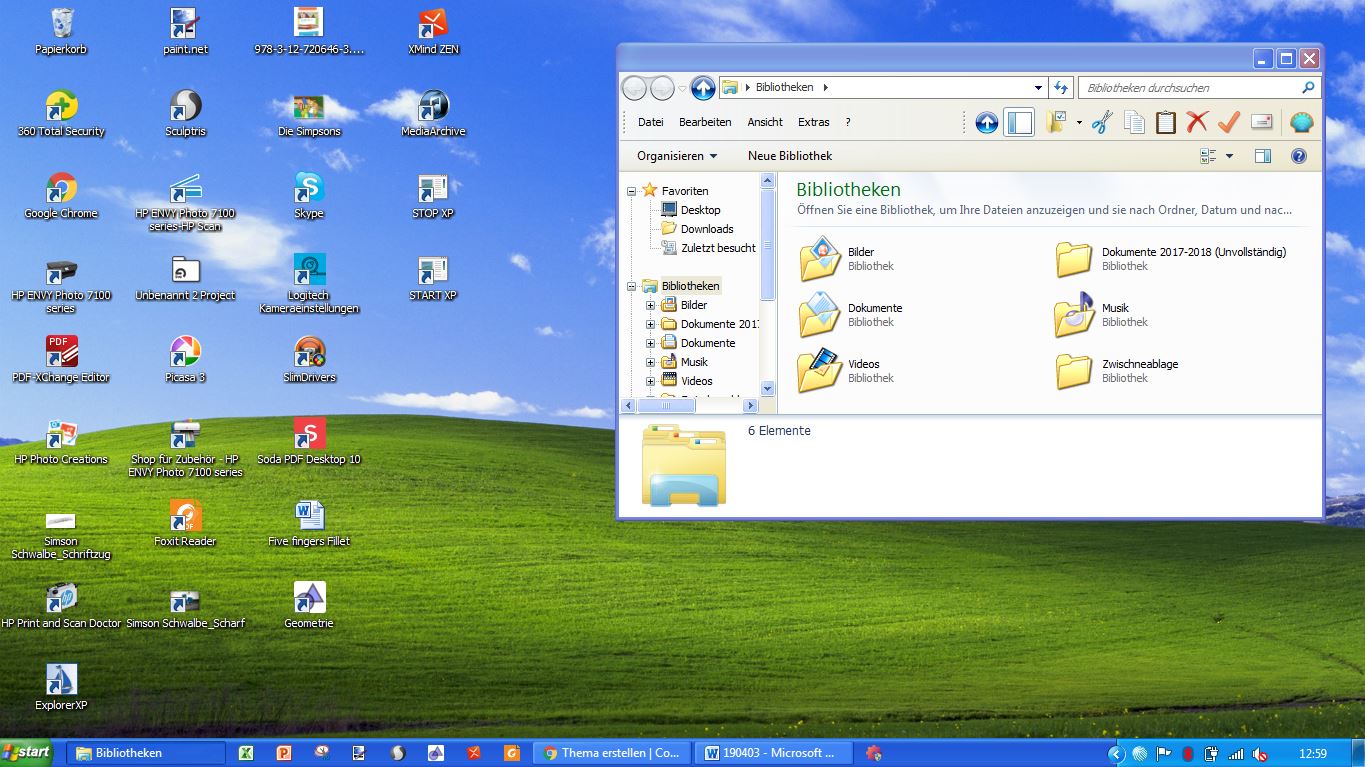Open the folder options icon in toolbar
The image size is (1365, 767).
(1056, 122)
